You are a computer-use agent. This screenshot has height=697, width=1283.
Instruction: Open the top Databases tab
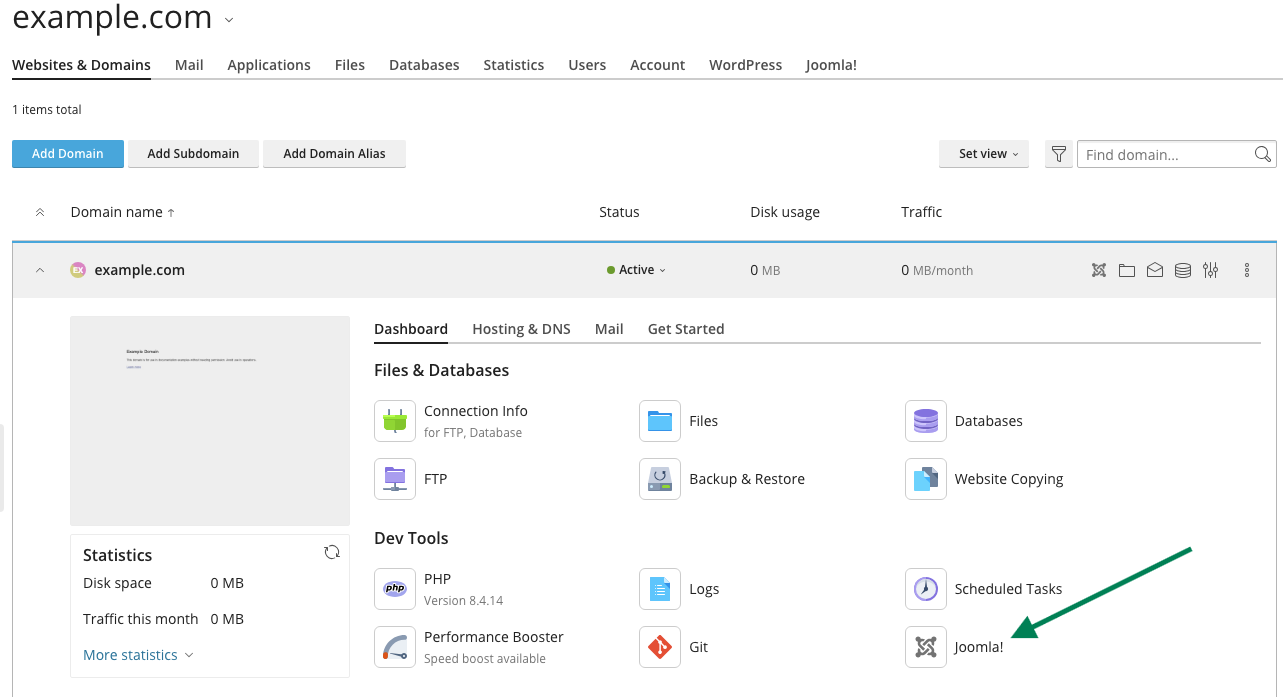424,65
